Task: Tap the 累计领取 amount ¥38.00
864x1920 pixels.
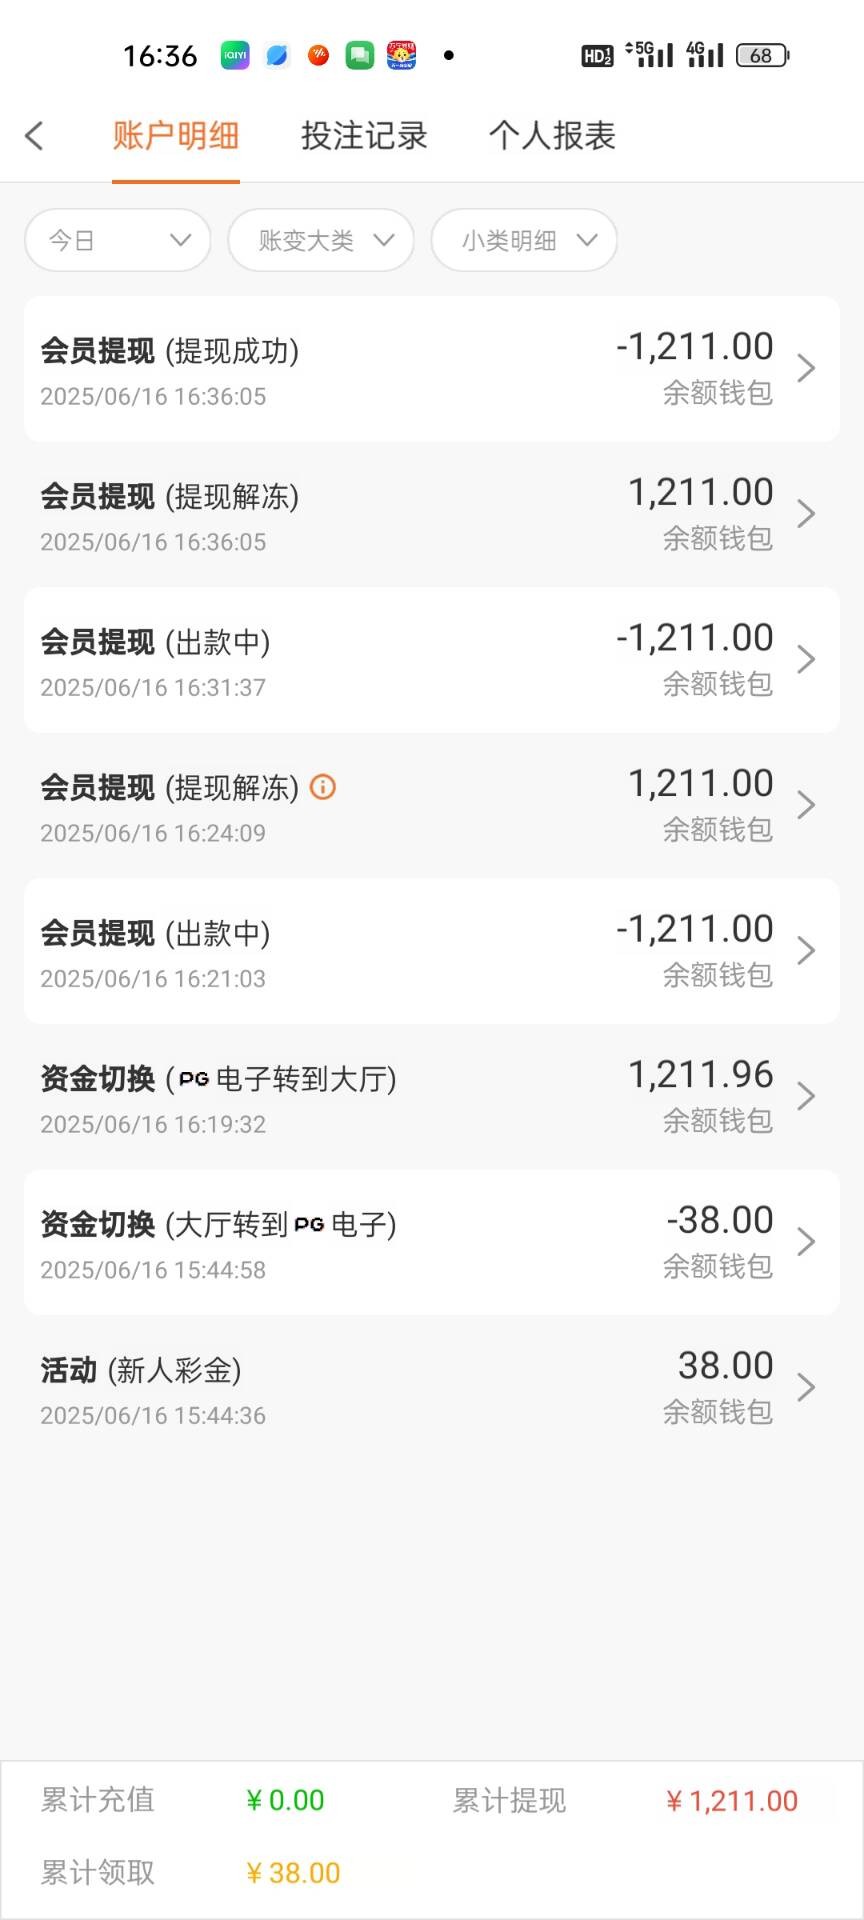Action: click(x=293, y=1873)
